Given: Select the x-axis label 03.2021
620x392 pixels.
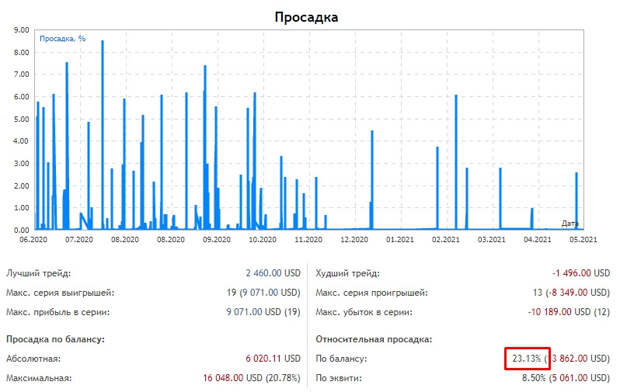Looking at the screenshot, I should click(x=491, y=240).
